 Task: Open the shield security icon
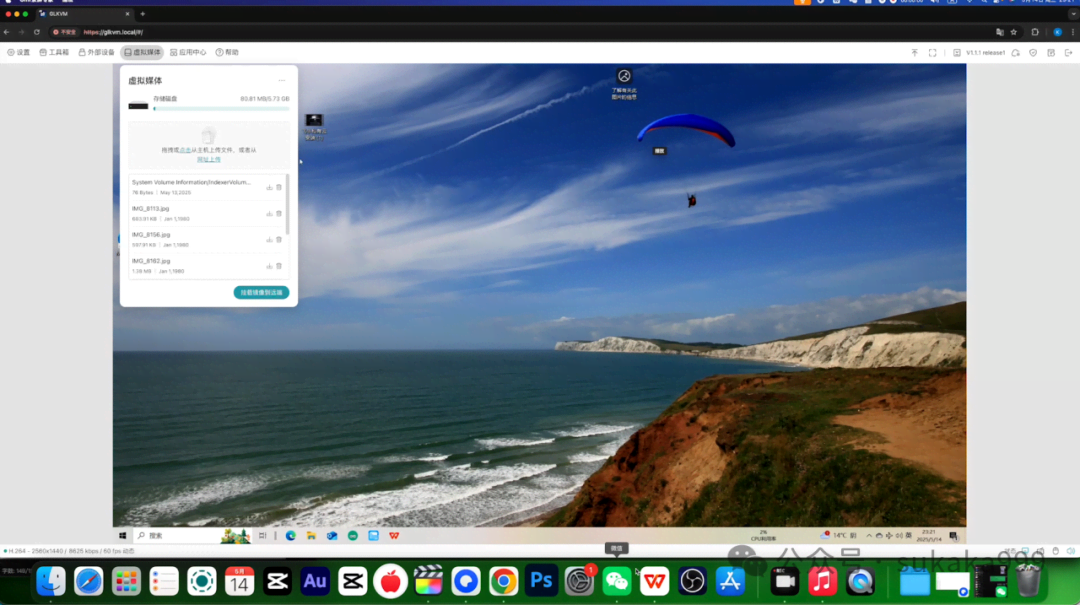(1033, 52)
